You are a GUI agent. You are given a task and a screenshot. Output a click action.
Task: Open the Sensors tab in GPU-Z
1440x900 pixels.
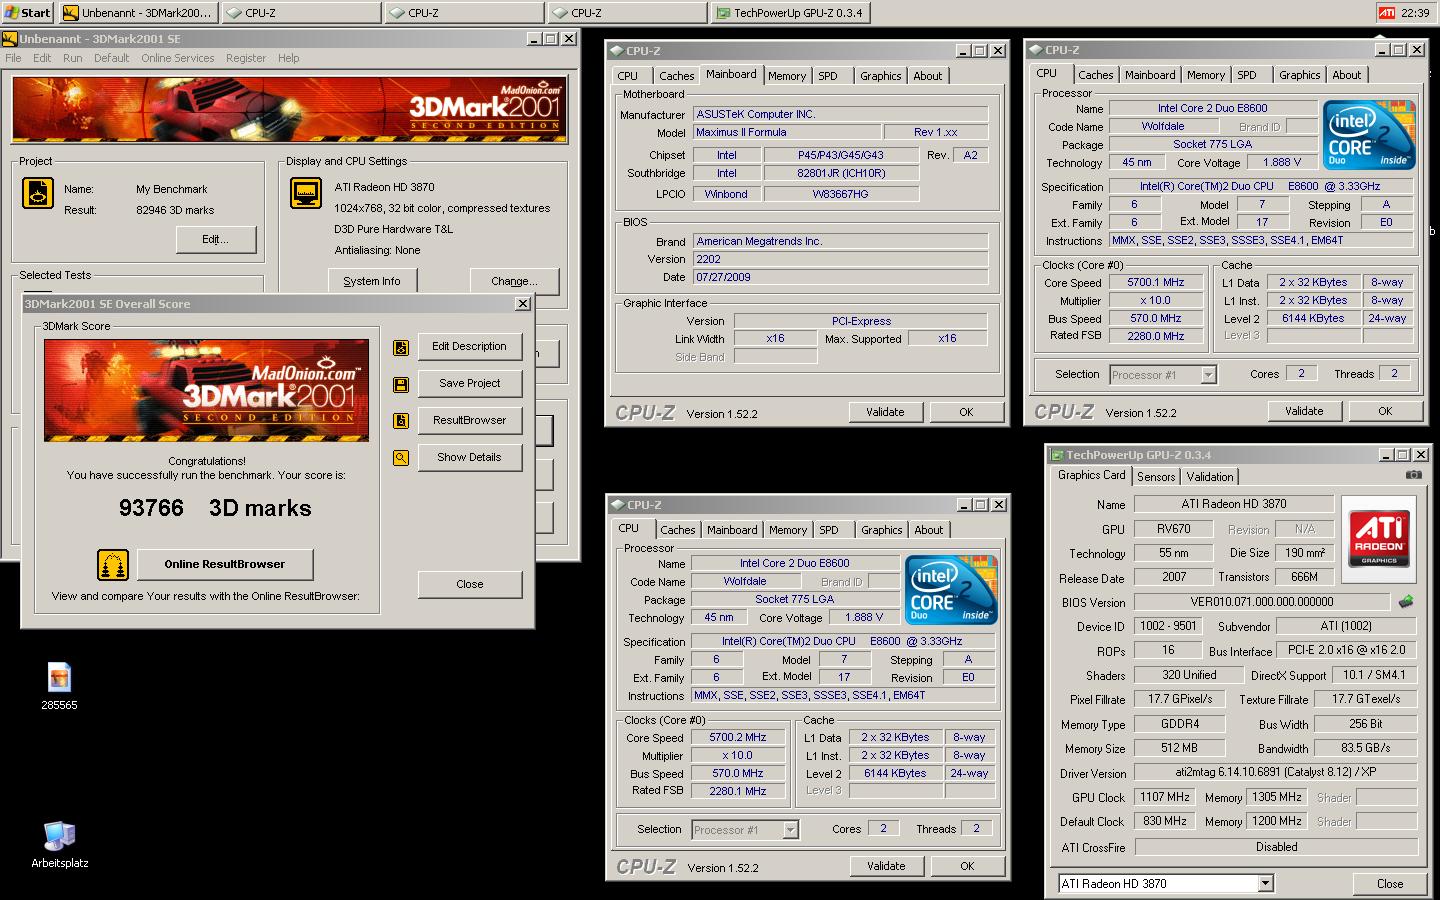click(x=1156, y=477)
